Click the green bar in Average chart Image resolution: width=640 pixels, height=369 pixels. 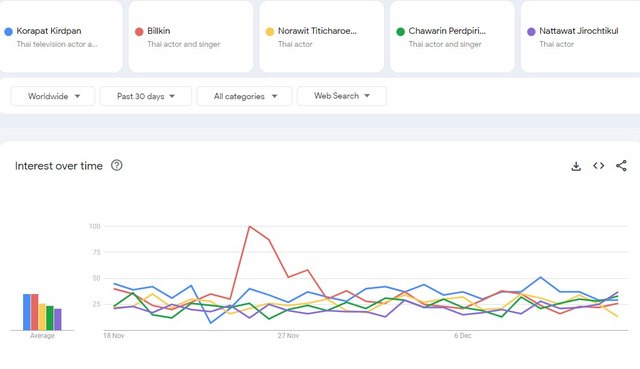click(x=50, y=318)
